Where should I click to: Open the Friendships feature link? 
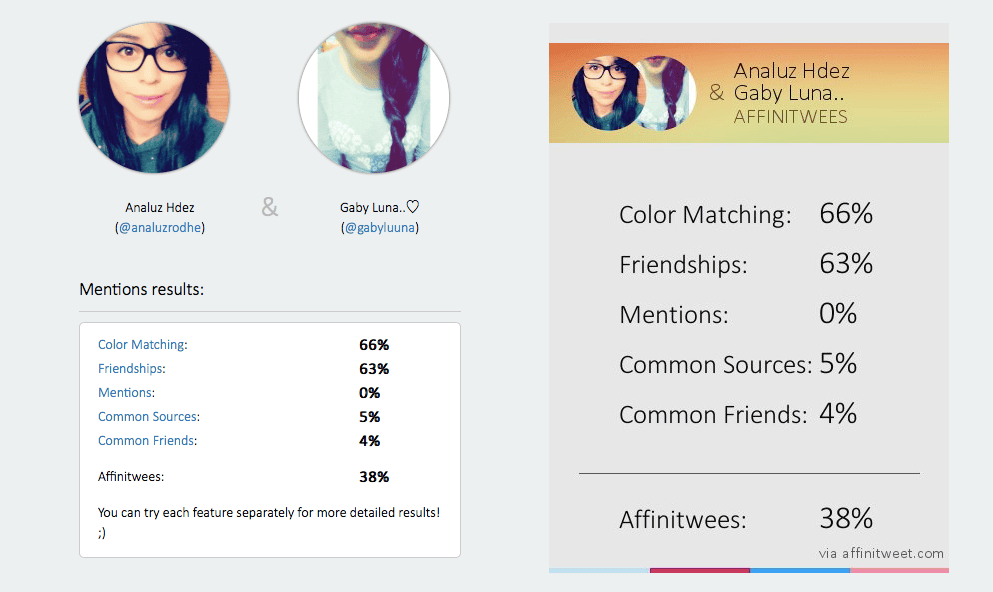(x=130, y=368)
